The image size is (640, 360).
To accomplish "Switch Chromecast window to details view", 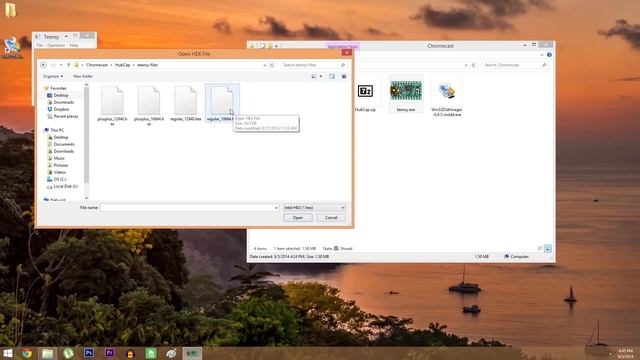I will click(540, 248).
